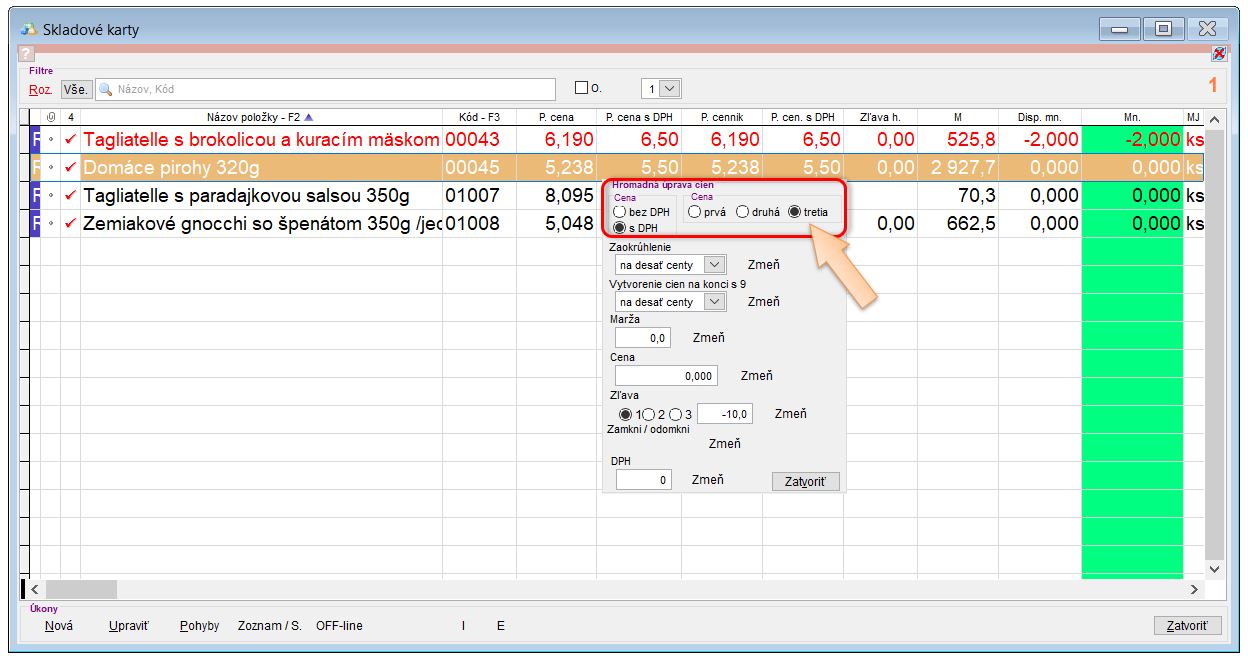Screen dimensions: 1248x662
Task: Toggle the 'O.' checkbox in filter
Action: 581,89
